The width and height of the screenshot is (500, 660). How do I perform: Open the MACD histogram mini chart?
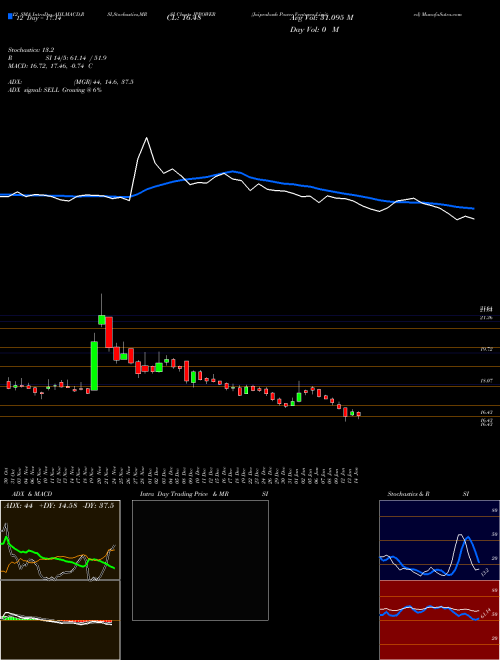click(x=60, y=620)
